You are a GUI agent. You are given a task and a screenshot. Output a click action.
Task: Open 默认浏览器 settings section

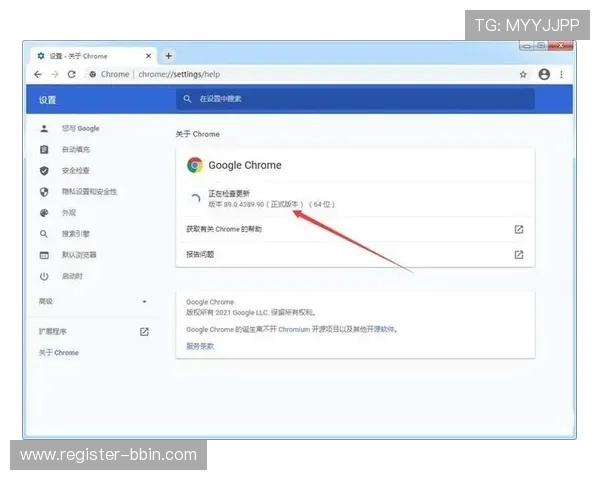pos(79,255)
